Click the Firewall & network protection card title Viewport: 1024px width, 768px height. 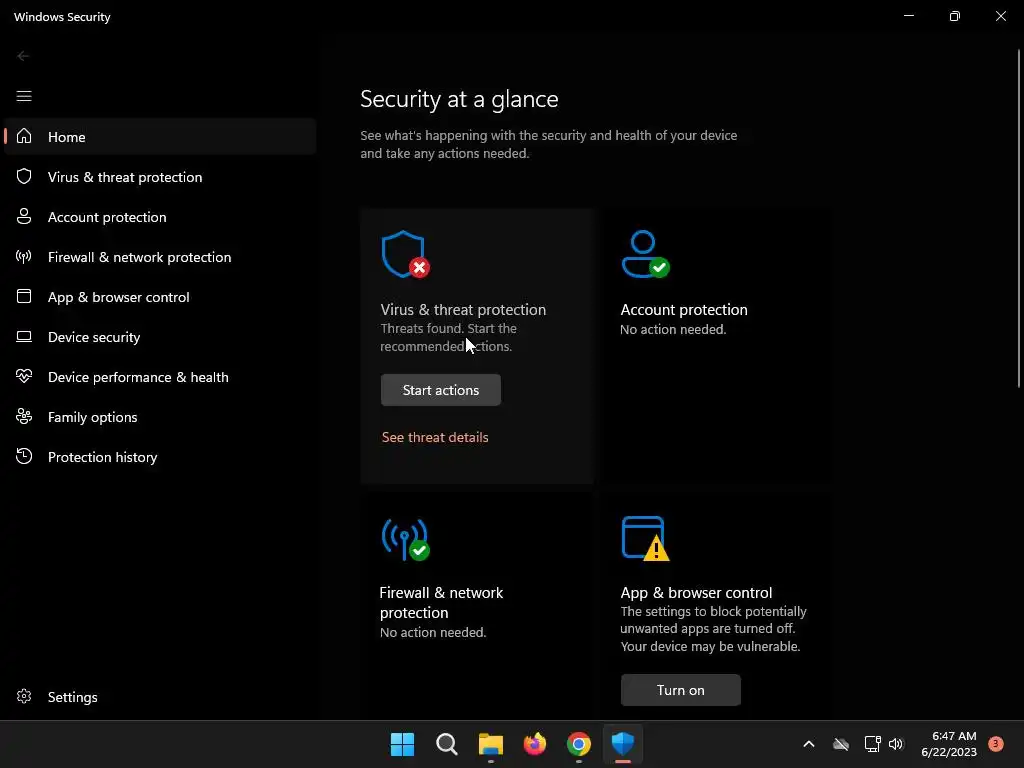441,602
